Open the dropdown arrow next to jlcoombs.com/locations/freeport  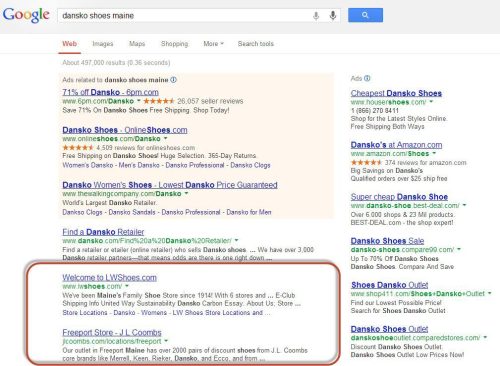166,341
